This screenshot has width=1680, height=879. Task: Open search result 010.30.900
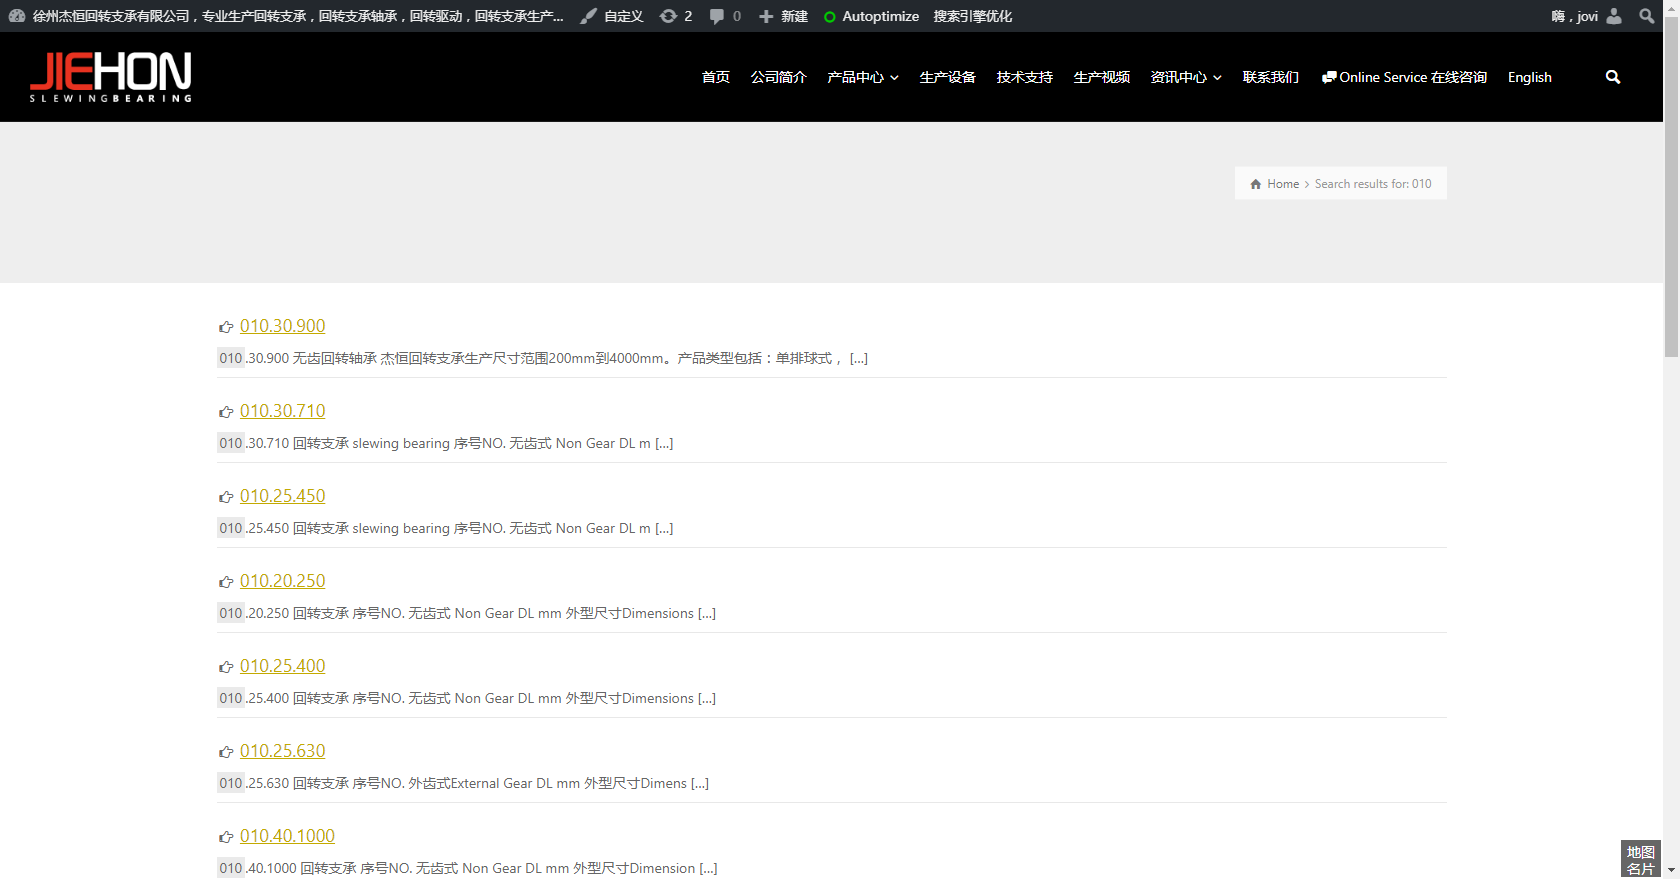pos(282,326)
